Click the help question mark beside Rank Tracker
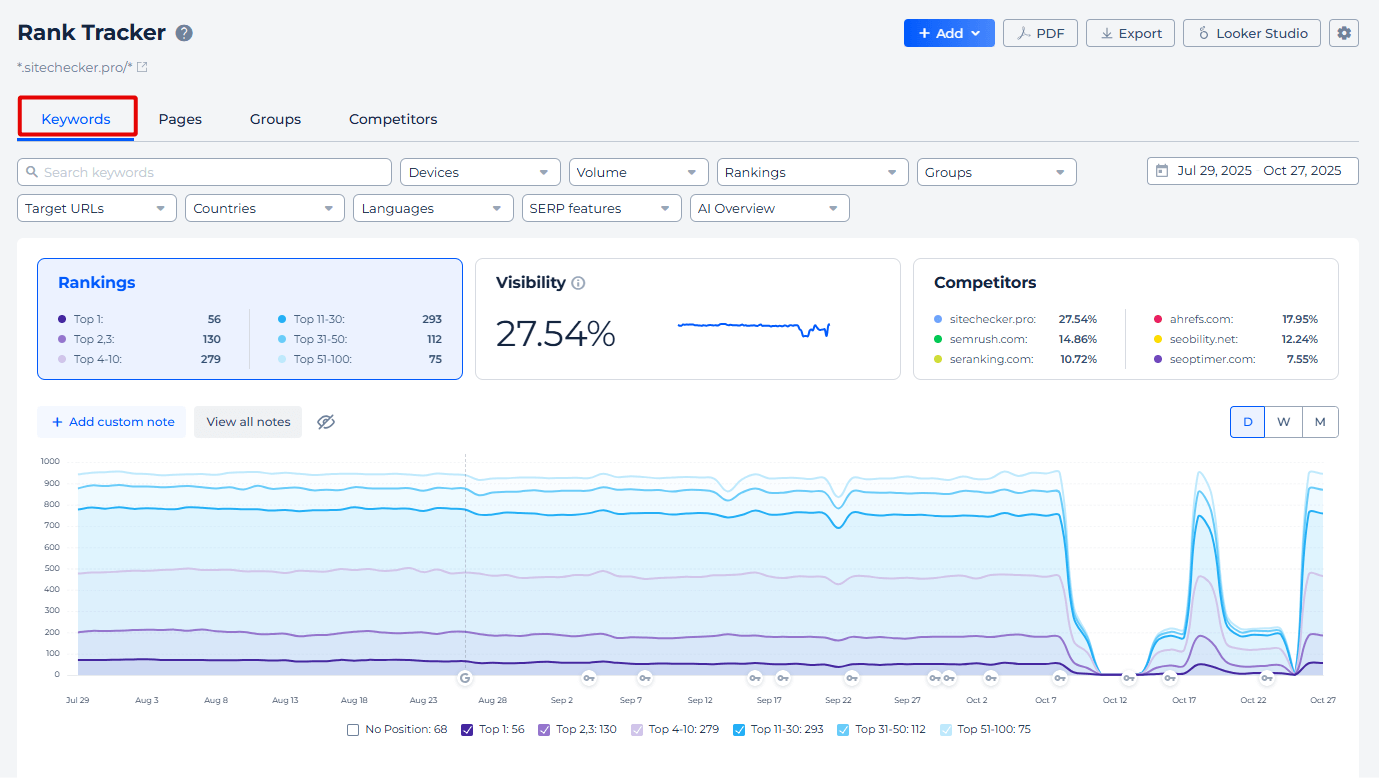 pos(184,33)
